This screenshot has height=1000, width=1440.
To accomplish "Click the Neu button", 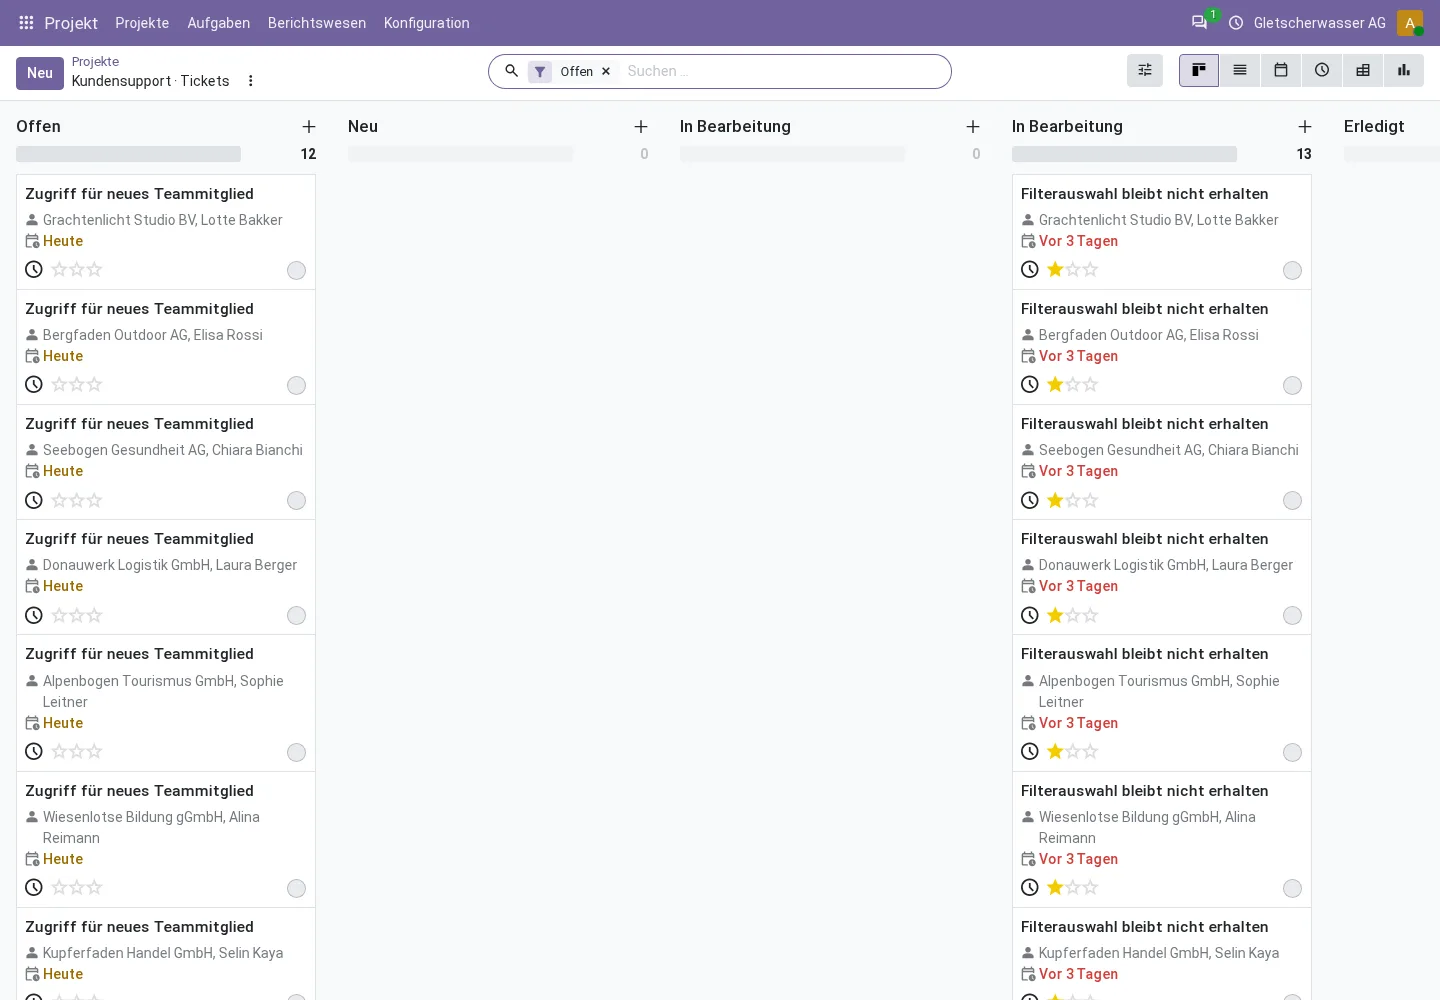I will [40, 73].
